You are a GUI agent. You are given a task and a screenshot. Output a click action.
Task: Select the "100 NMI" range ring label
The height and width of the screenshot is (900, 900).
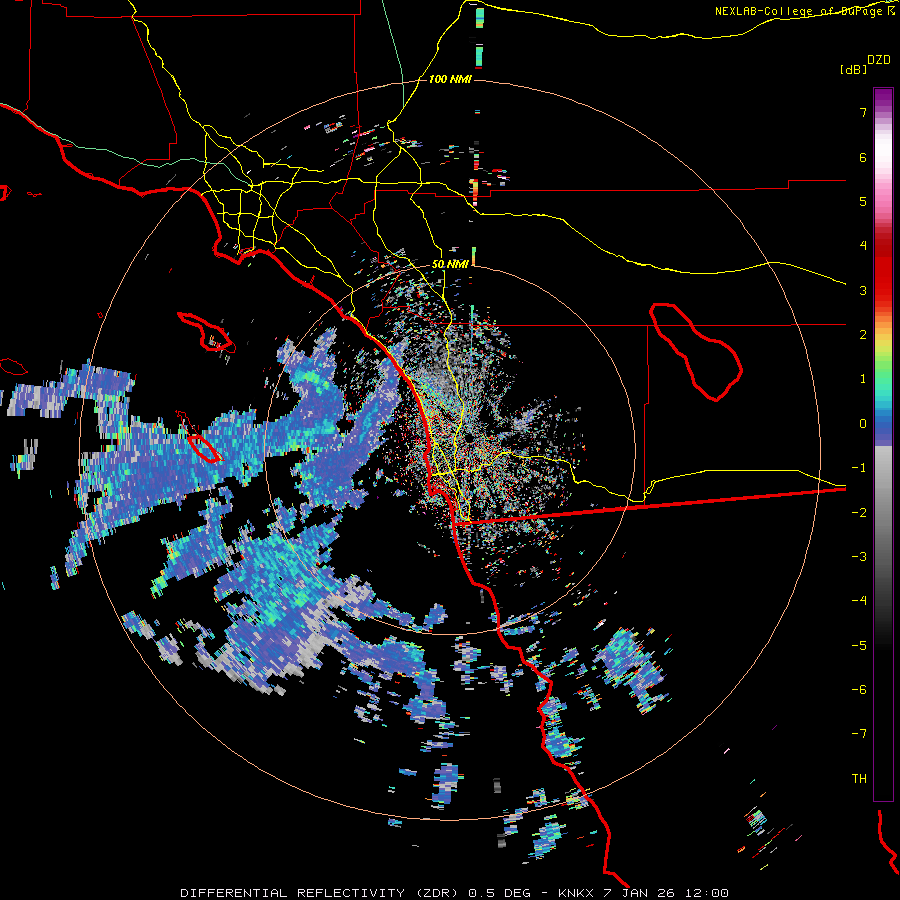pyautogui.click(x=450, y=79)
